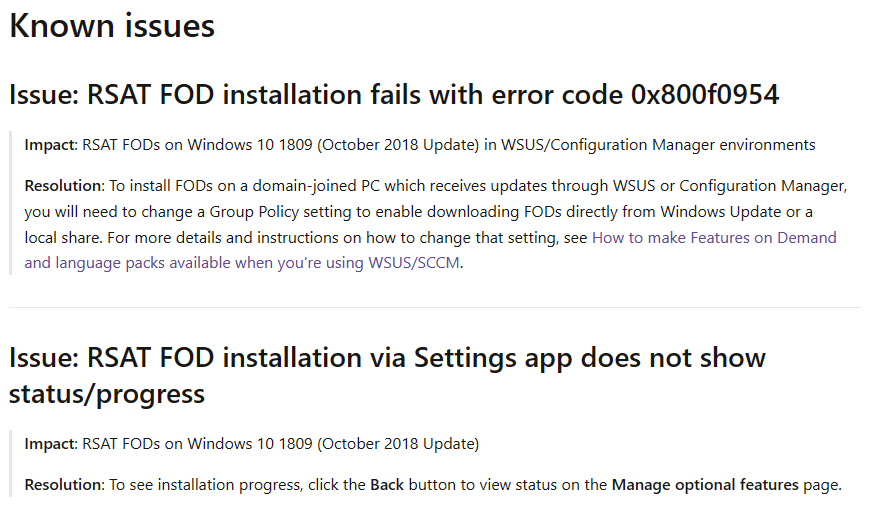
Task: Click 'Resolution' label before 'To see installation progress'
Action: click(64, 485)
